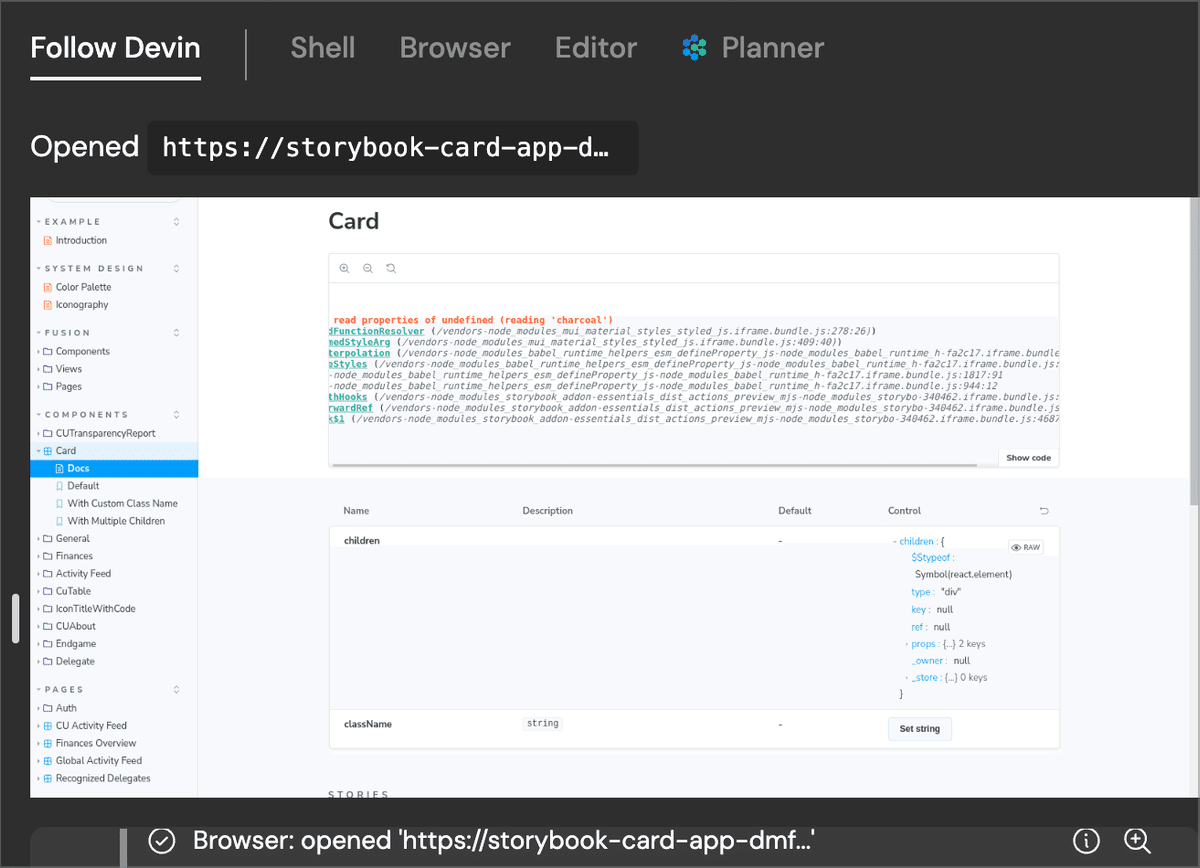Toggle FUSION section collapse arrows
The image size is (1200, 868).
177,333
